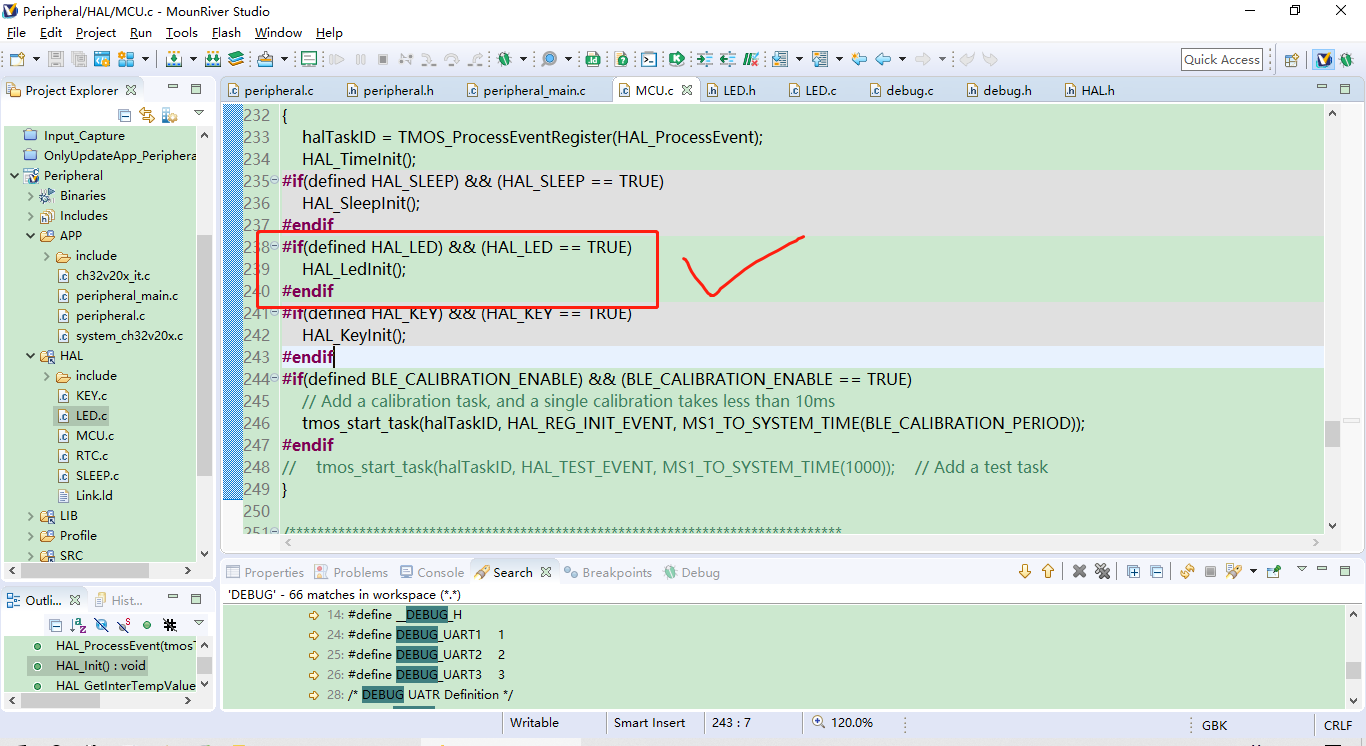The height and width of the screenshot is (746, 1366).
Task: Switch to the debug.c editor tab
Action: (909, 90)
